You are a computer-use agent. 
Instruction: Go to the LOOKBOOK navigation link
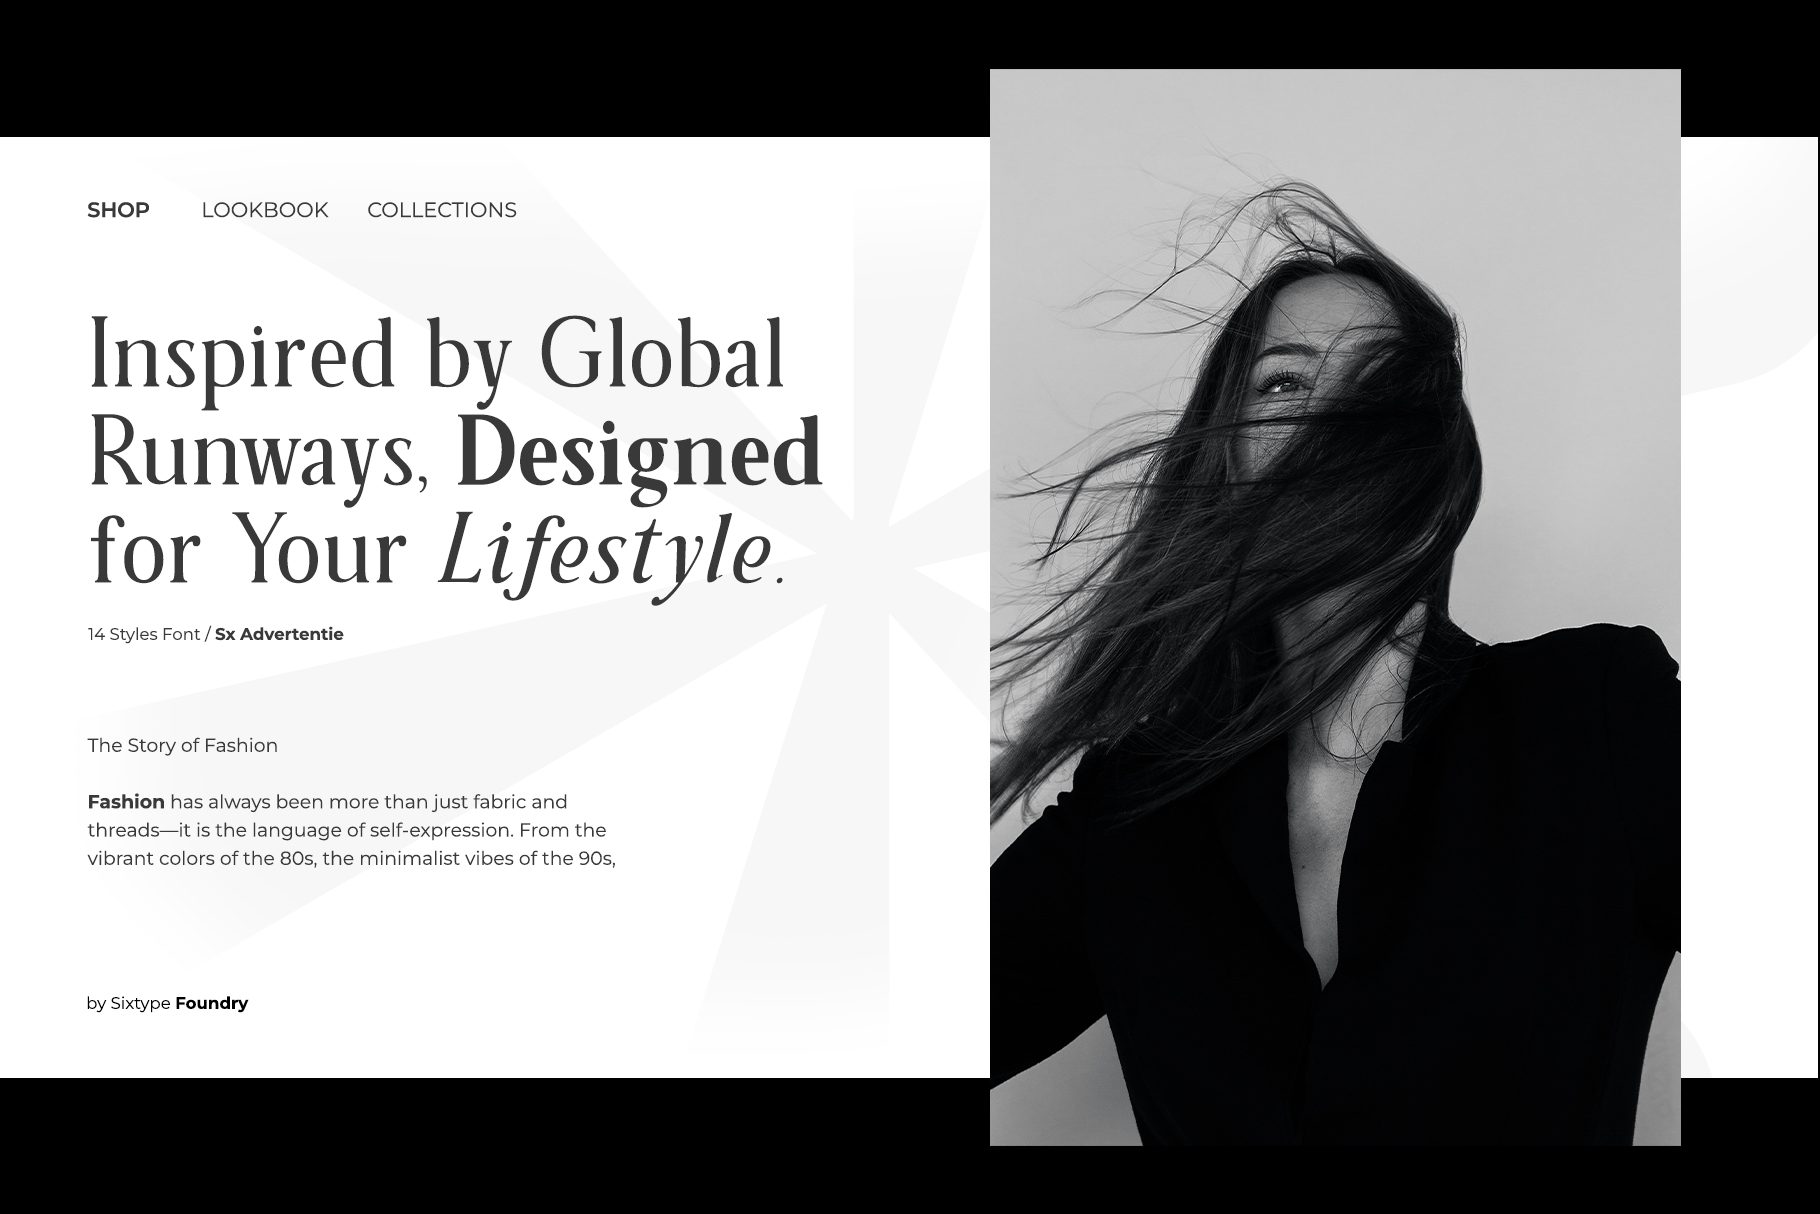pyautogui.click(x=264, y=210)
